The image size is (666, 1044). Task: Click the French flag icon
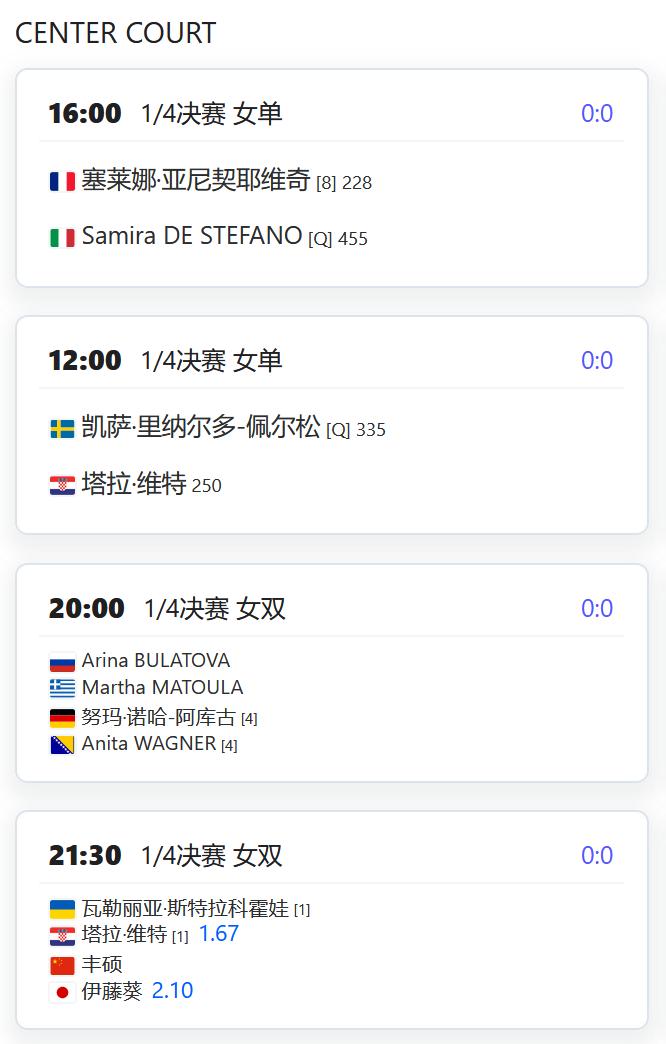(63, 181)
